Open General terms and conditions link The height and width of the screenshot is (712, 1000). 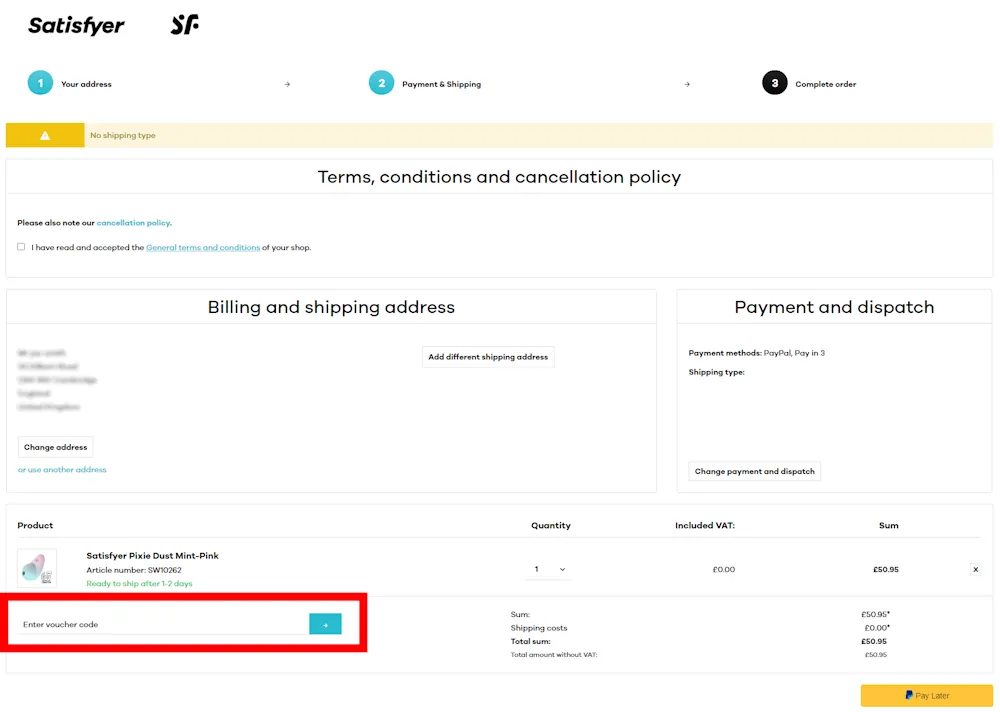pyautogui.click(x=203, y=248)
